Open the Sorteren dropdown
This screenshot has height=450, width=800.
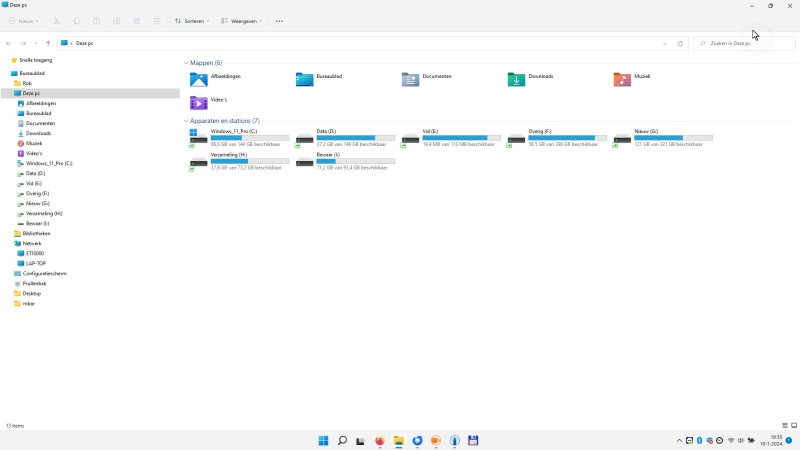point(191,20)
